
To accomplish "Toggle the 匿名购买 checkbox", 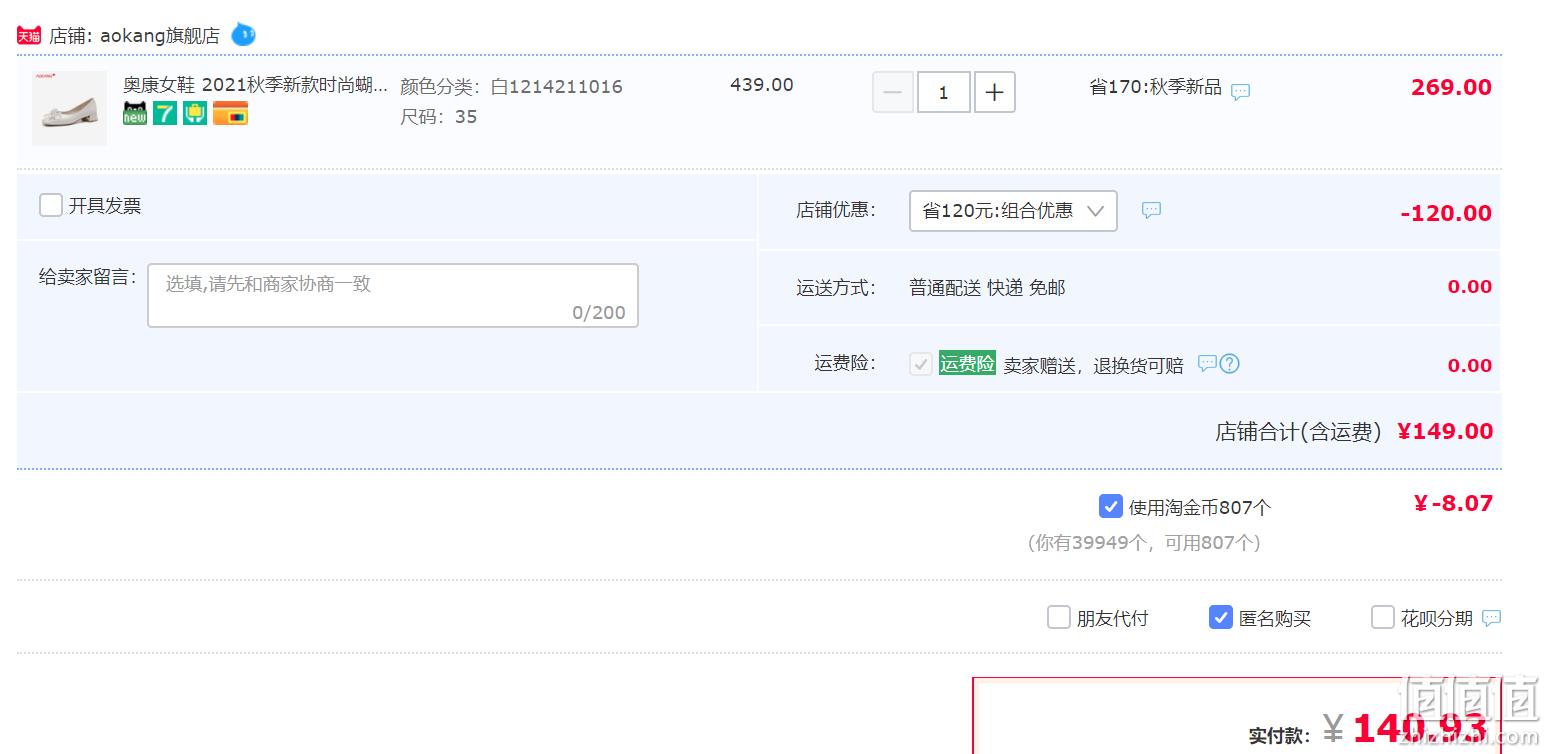I will 1220,617.
